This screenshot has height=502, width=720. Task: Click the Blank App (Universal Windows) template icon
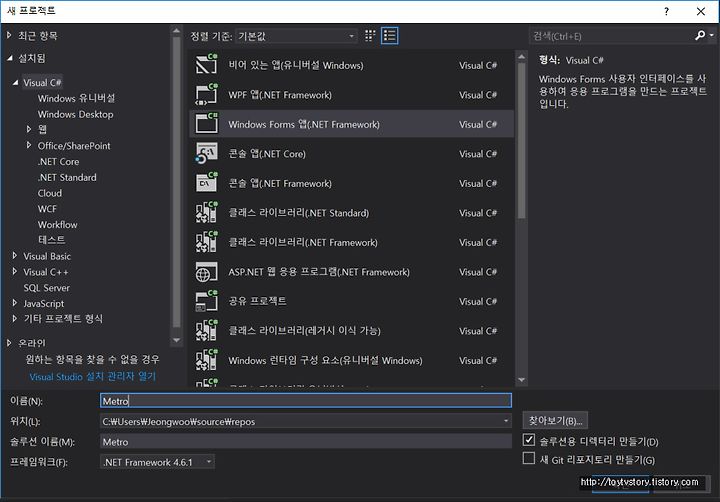(207, 65)
